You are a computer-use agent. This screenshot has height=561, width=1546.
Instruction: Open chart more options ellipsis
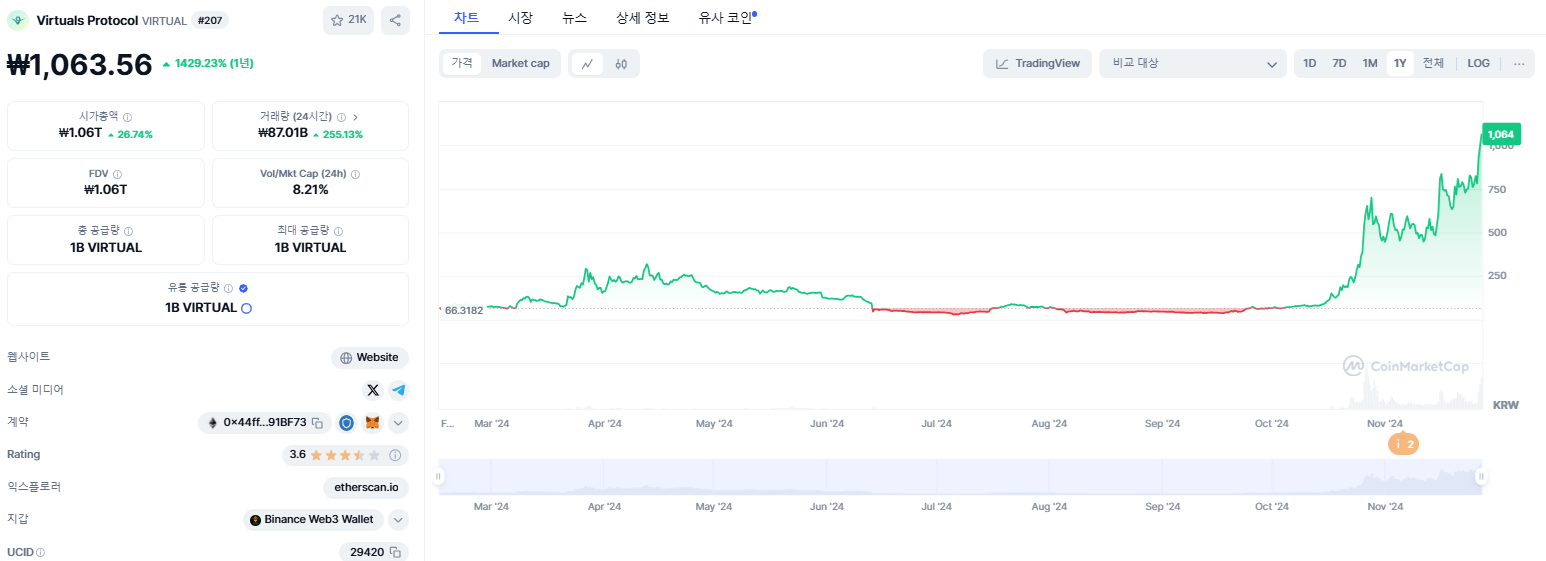point(1519,63)
